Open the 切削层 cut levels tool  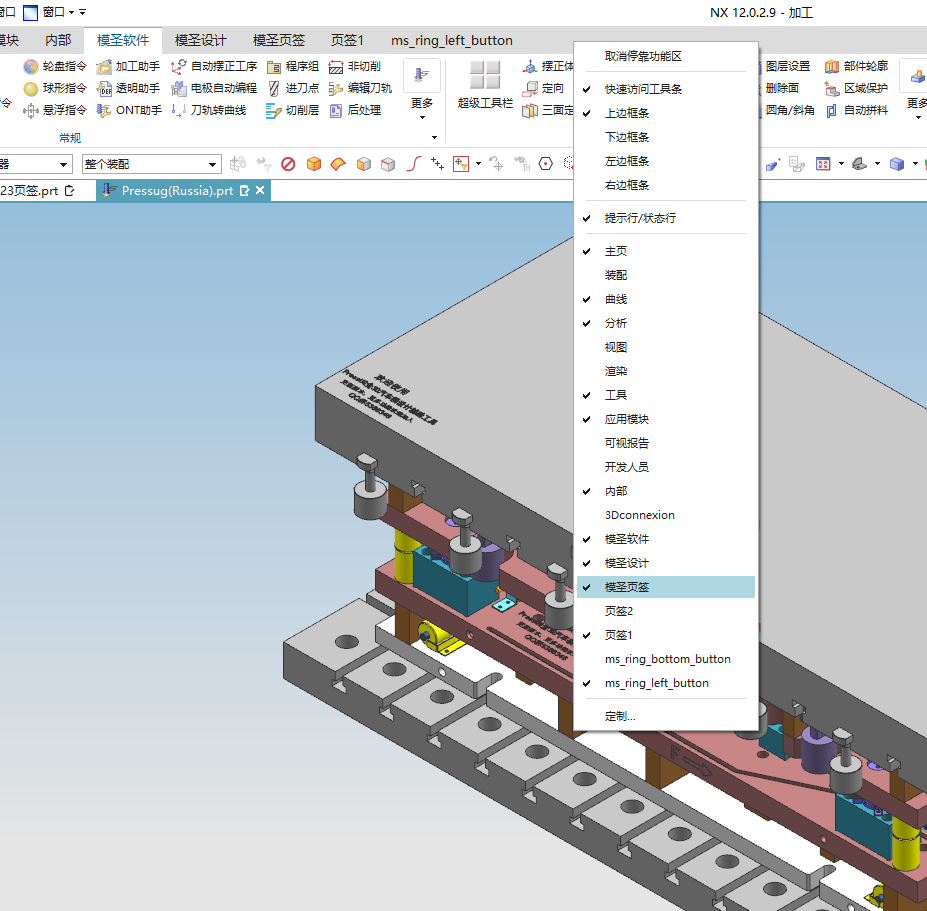click(293, 110)
